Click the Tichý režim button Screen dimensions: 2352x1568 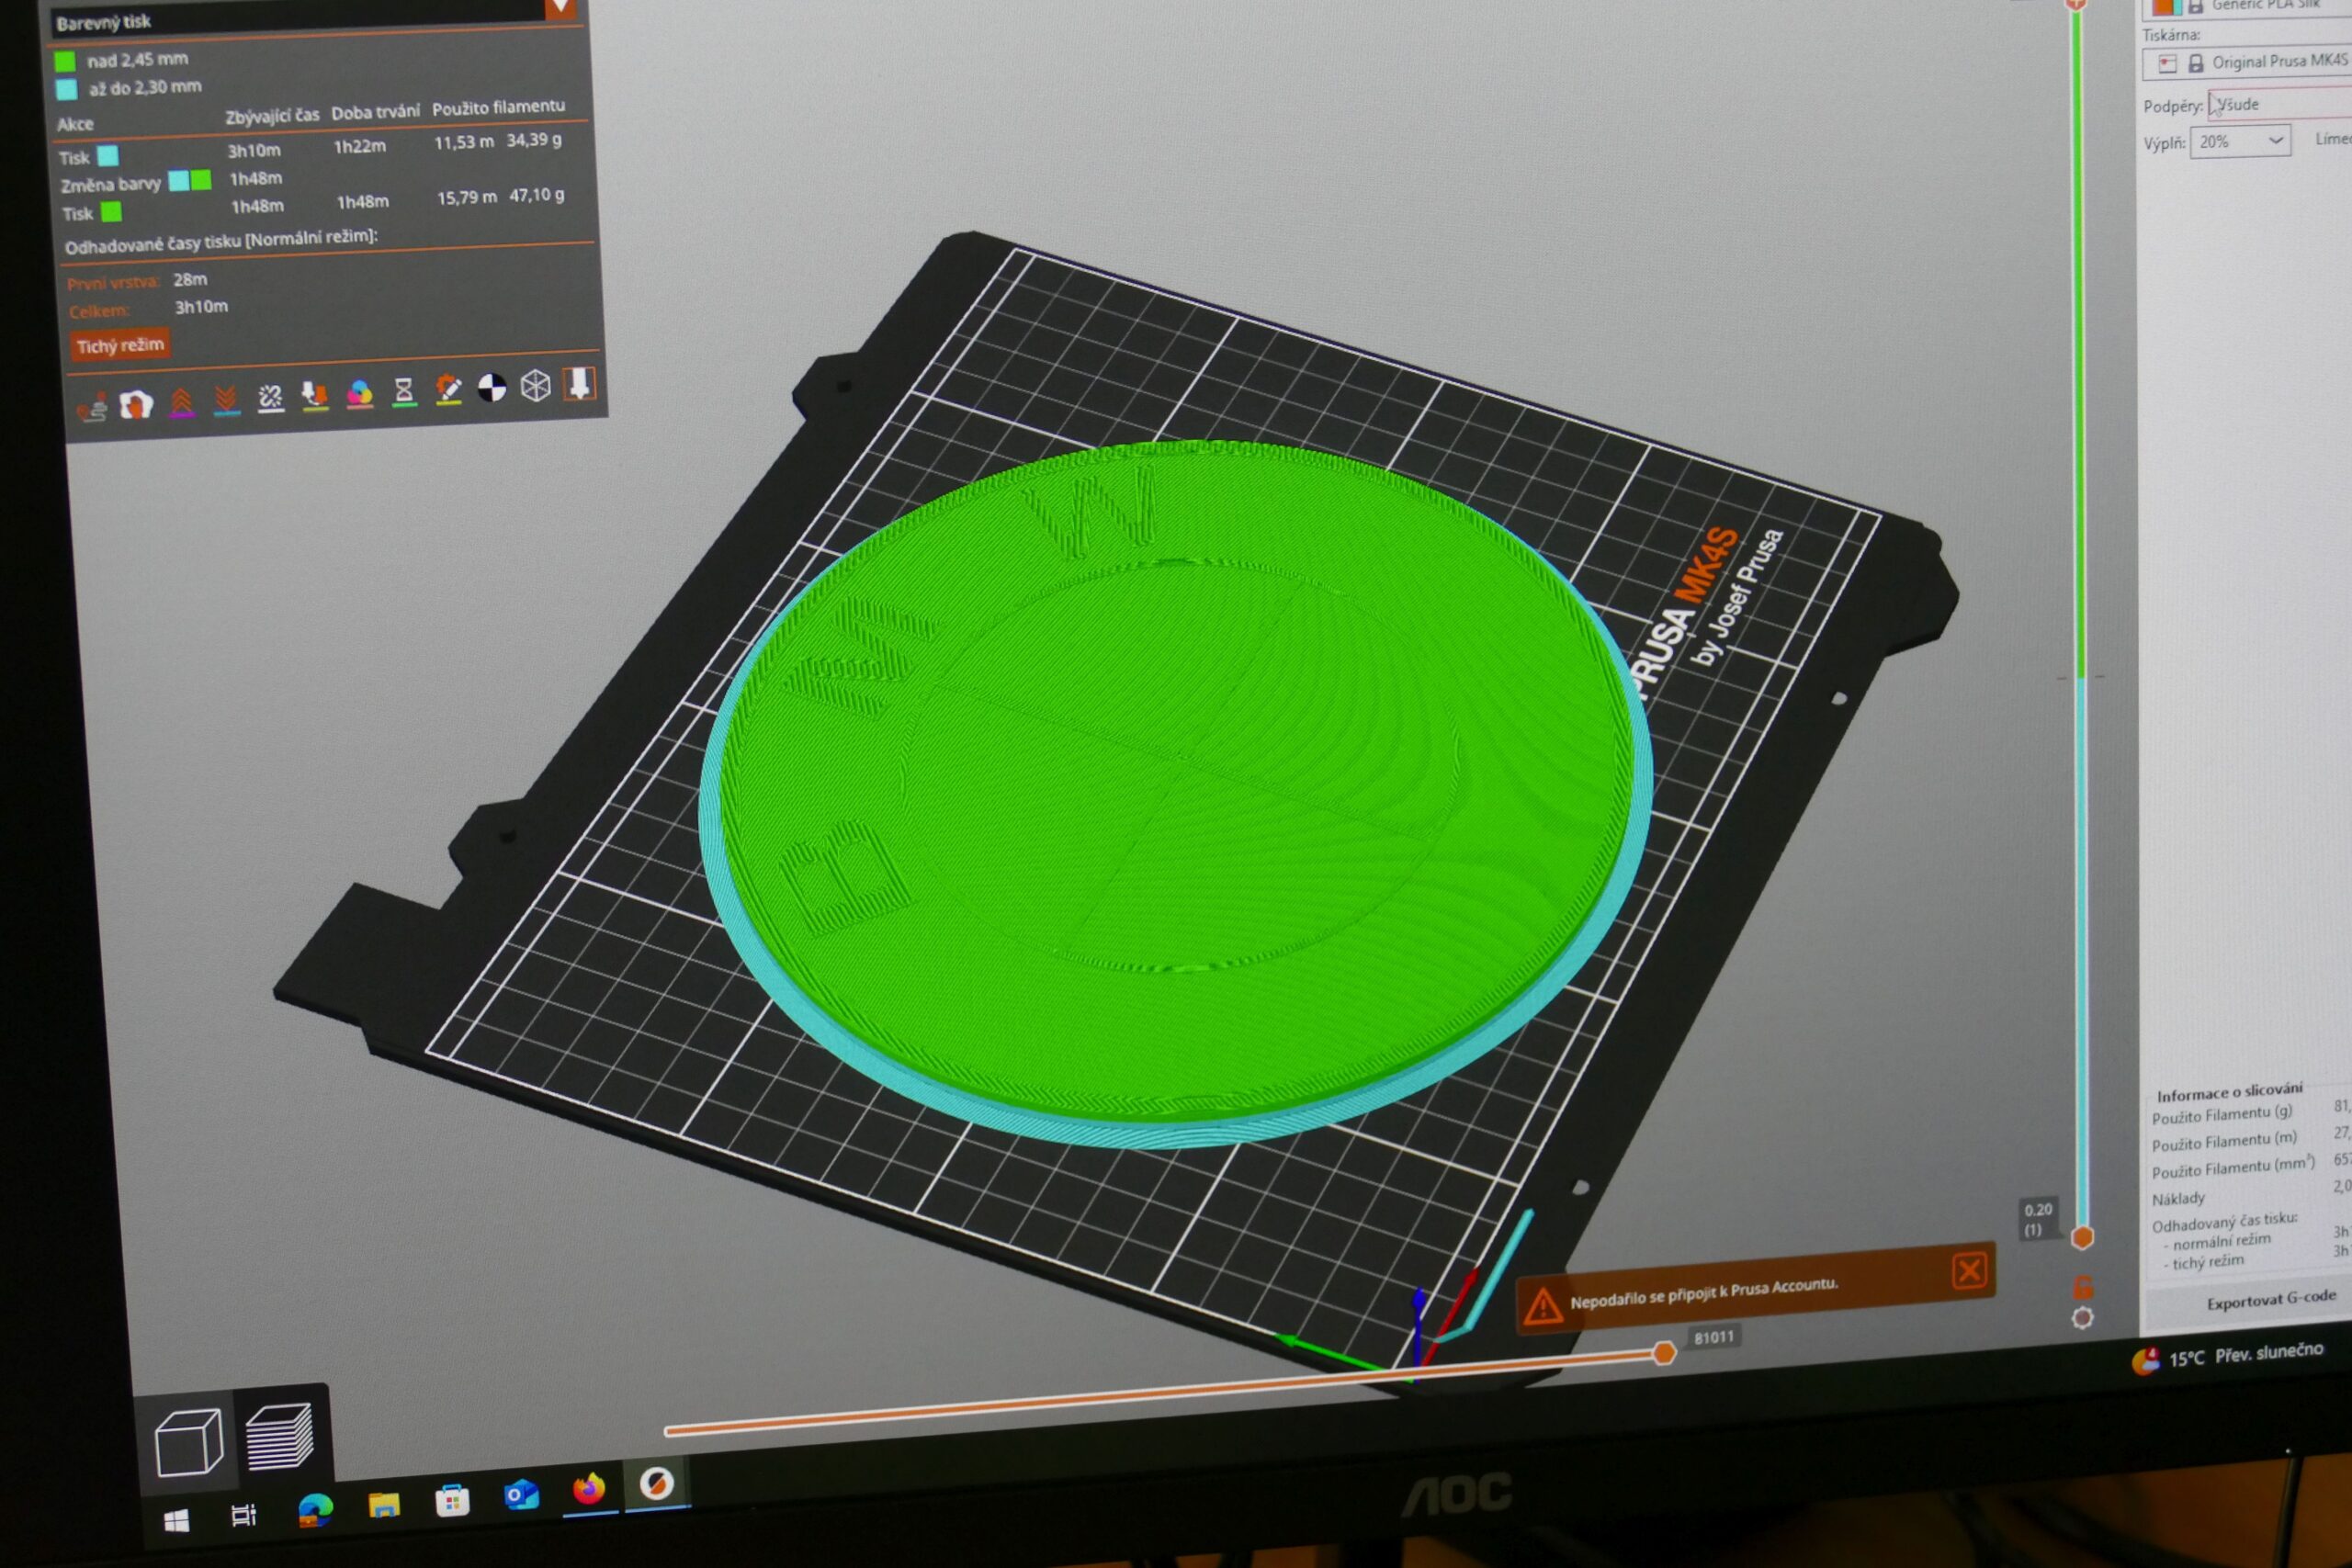click(119, 346)
